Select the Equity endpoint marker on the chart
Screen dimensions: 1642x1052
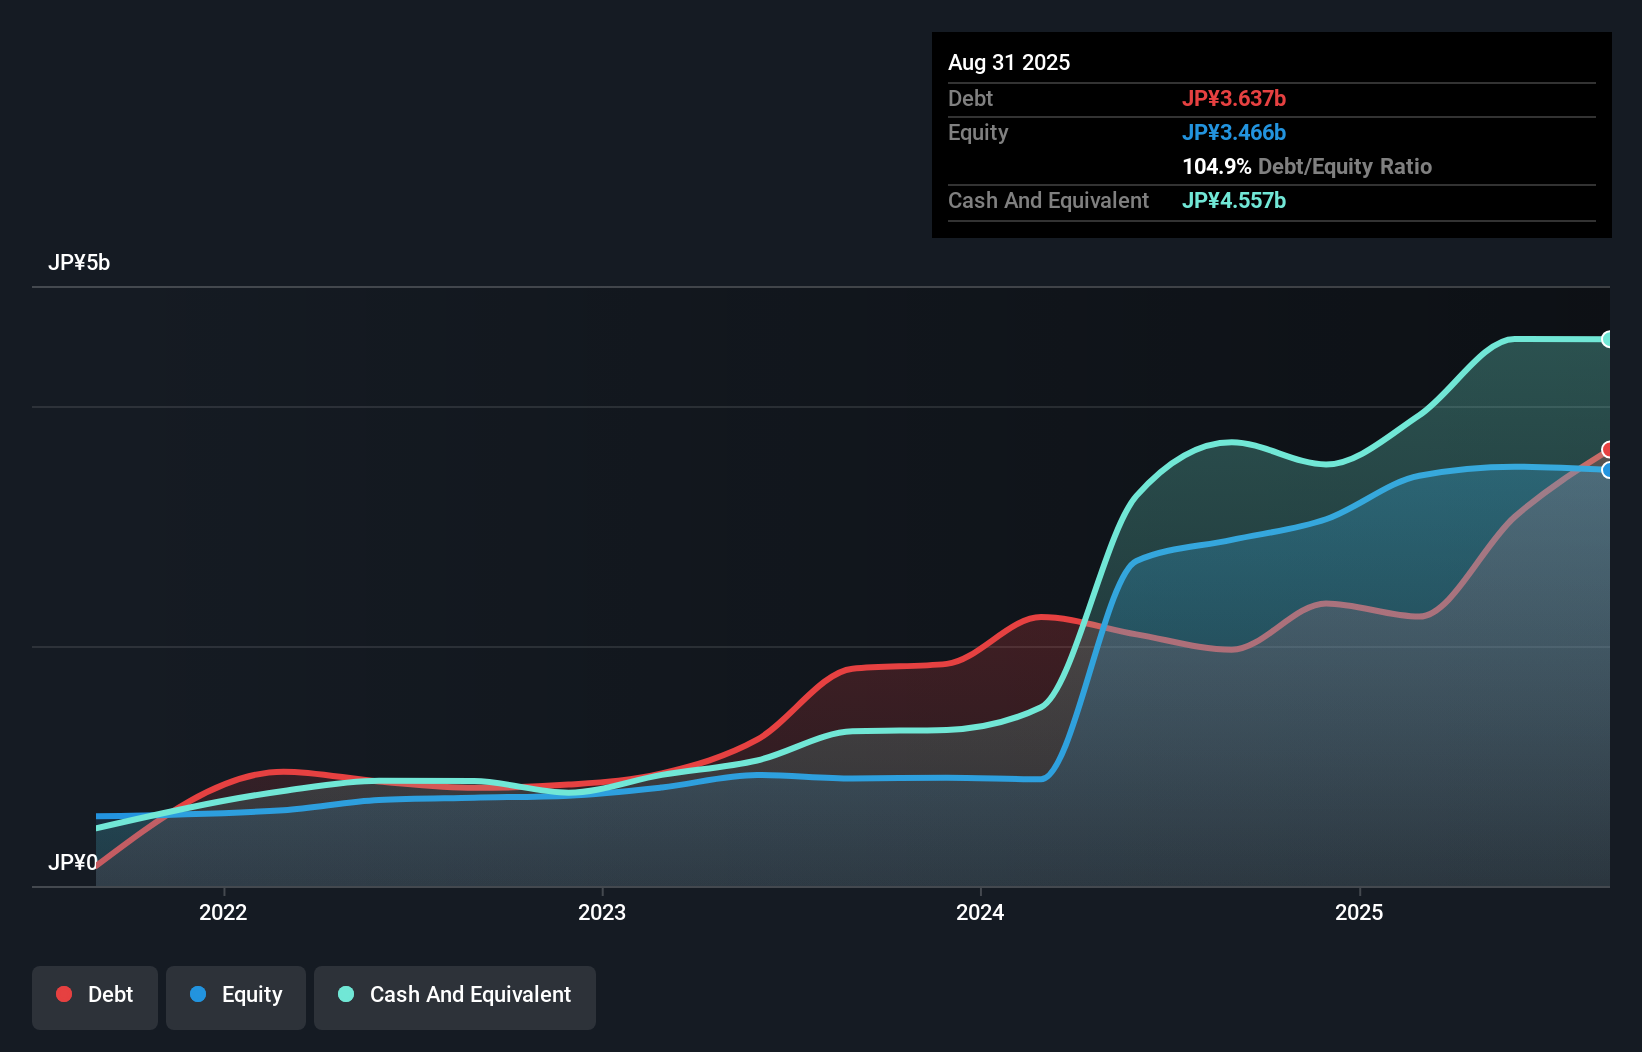(1606, 471)
